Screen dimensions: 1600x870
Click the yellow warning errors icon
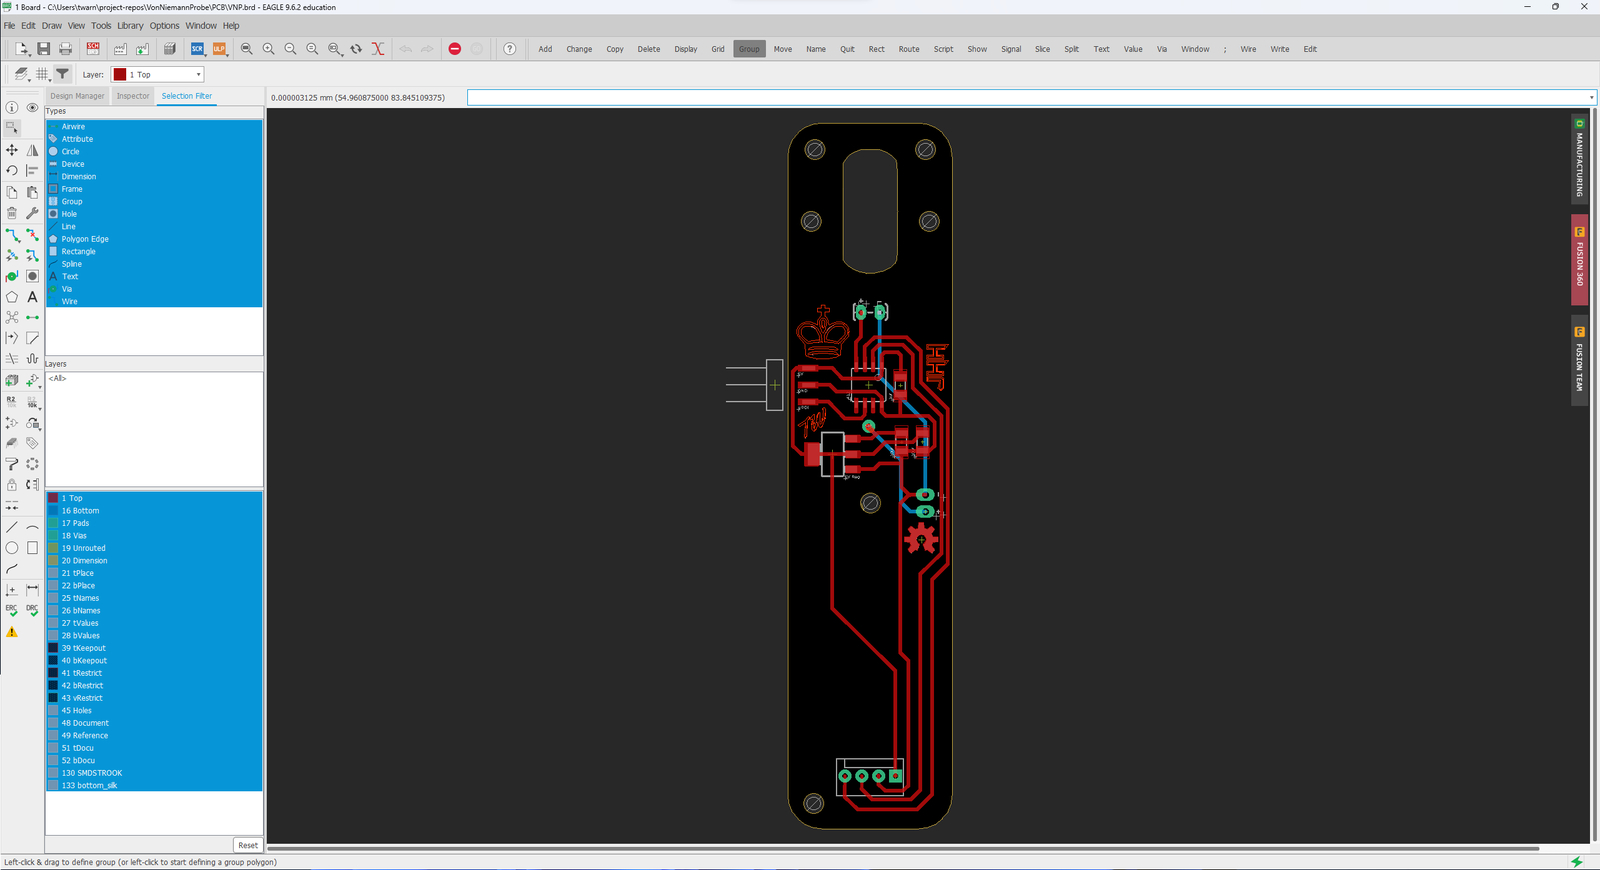12,632
